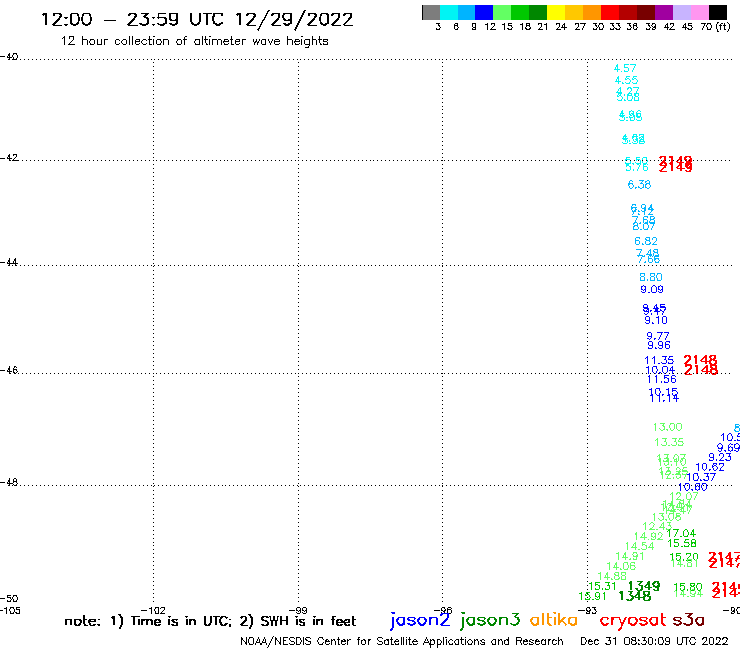Click the black swatch at the legend's end

coord(718,12)
